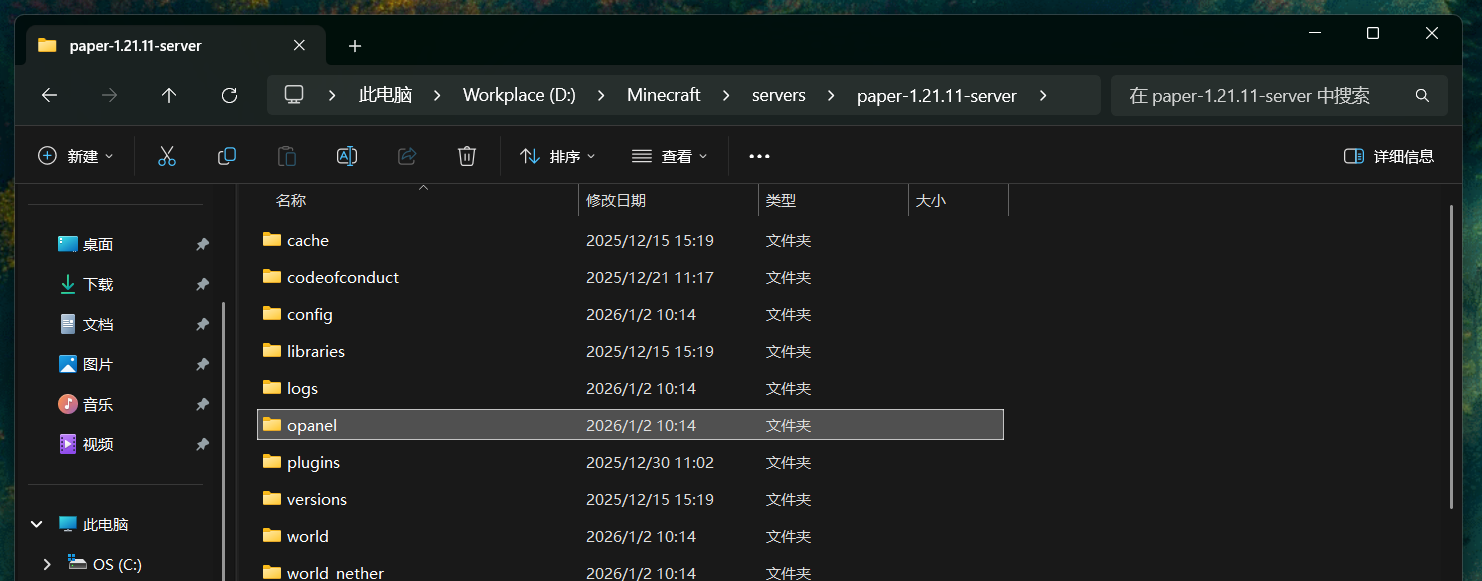Select the plugins folder
The height and width of the screenshot is (581, 1482).
click(x=313, y=463)
